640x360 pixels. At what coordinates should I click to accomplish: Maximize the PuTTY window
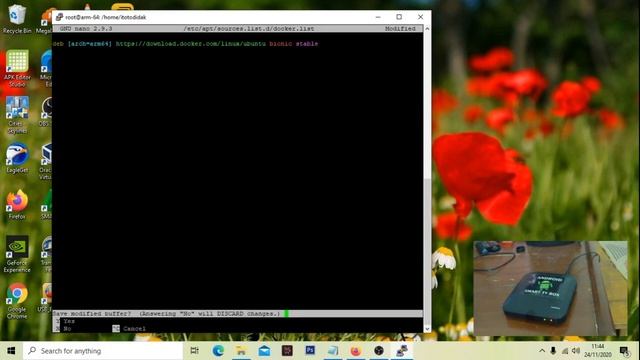click(x=399, y=17)
